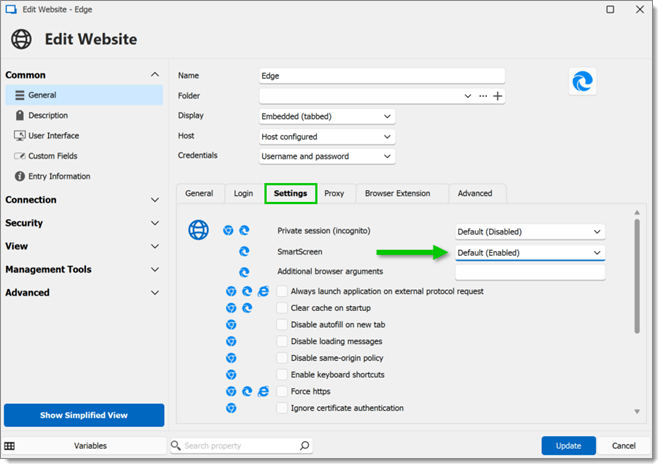Select Entry Information in the sidebar
This screenshot has width=663, height=469.
[84, 176]
